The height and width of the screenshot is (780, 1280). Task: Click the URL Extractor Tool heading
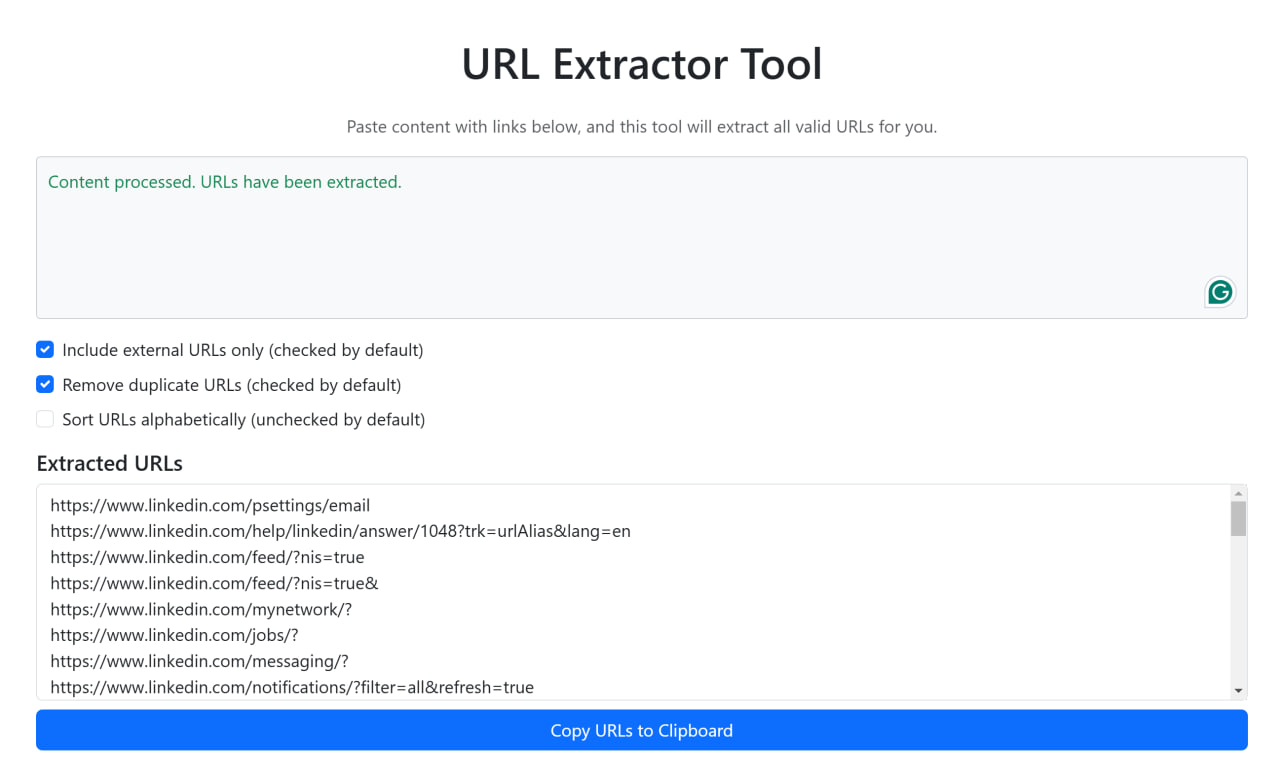click(x=642, y=64)
